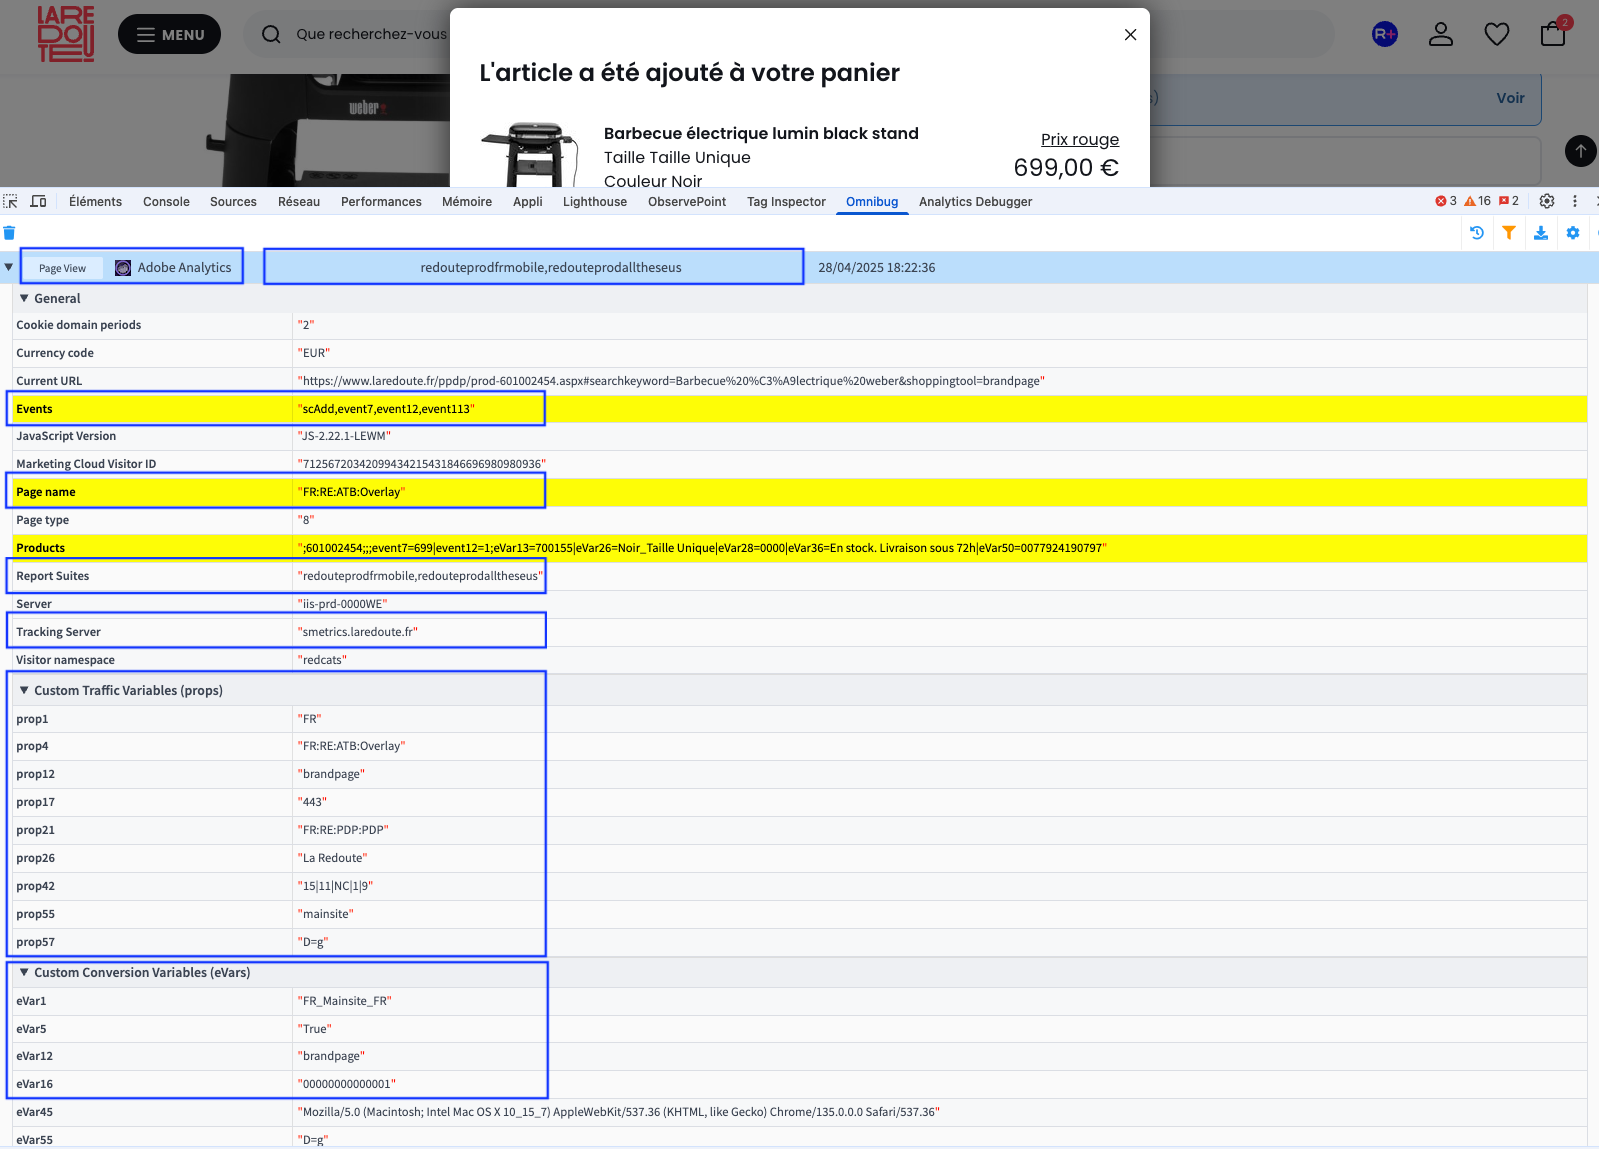Click the Omnibug trash clear-requests icon
The image size is (1599, 1149).
(x=9, y=233)
